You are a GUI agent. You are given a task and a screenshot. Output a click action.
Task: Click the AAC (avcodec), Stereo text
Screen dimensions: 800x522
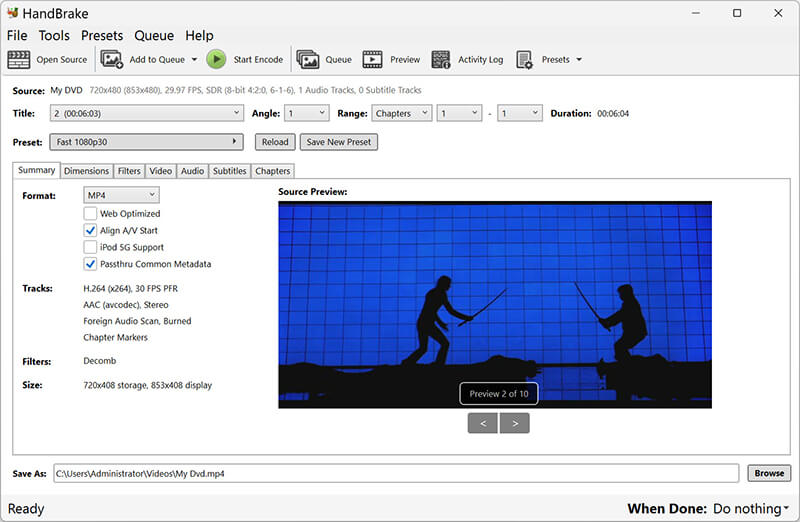click(x=126, y=305)
